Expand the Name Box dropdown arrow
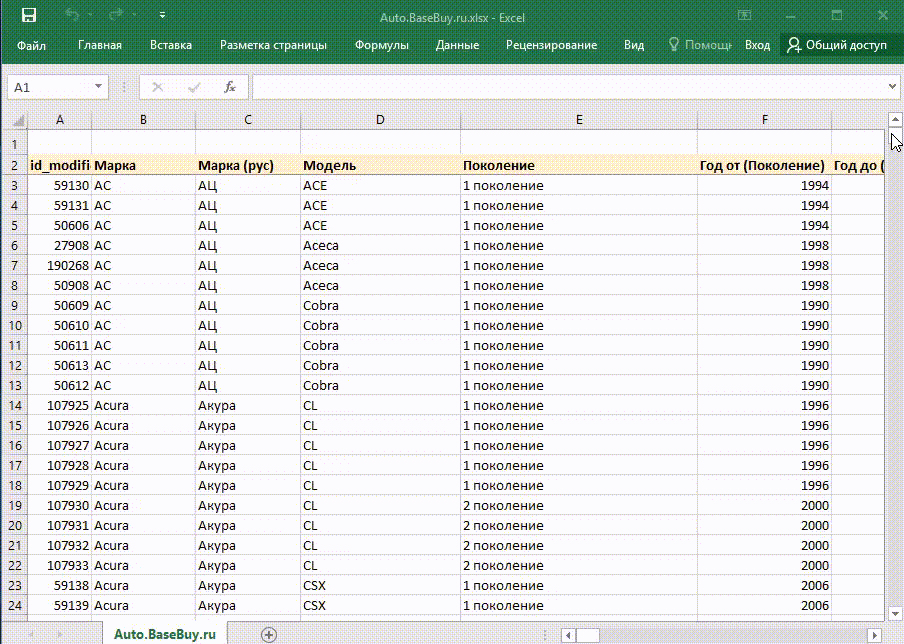Viewport: 904px width, 644px height. [x=99, y=87]
